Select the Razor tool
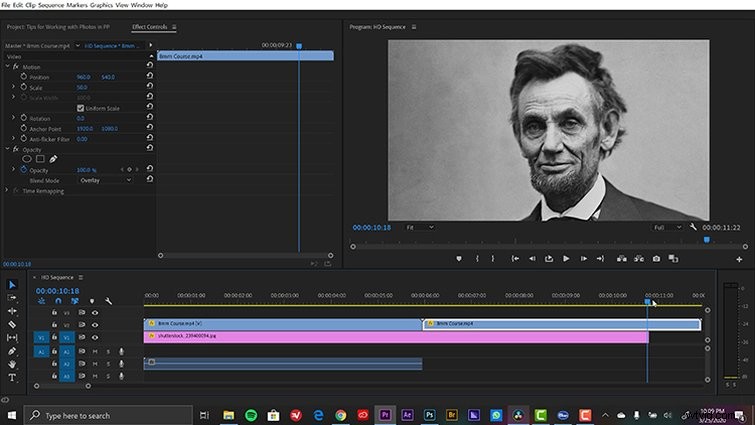 (x=12, y=324)
